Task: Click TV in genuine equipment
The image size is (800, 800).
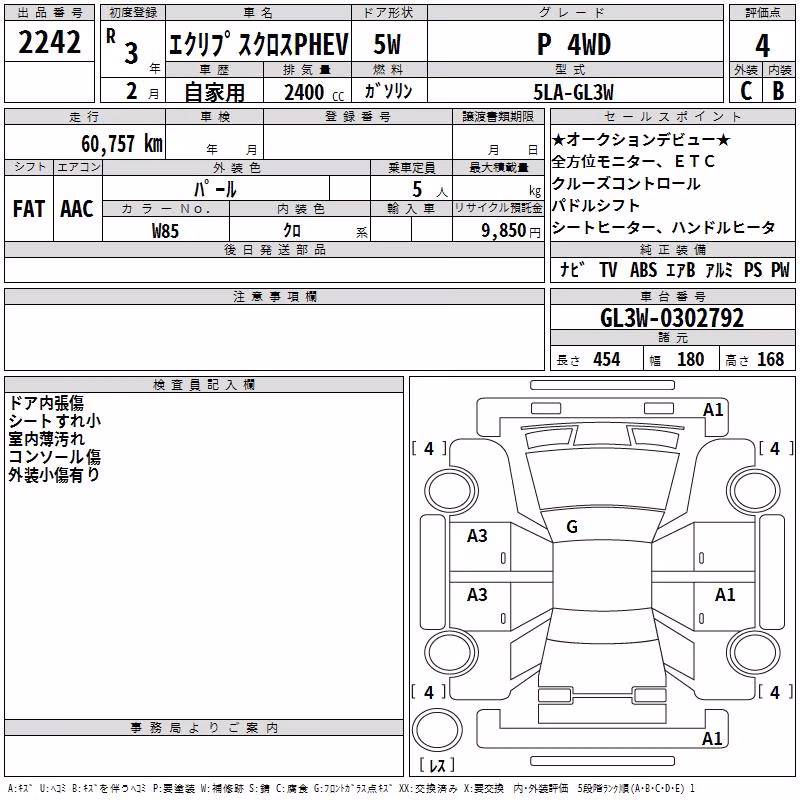Action: coord(608,270)
